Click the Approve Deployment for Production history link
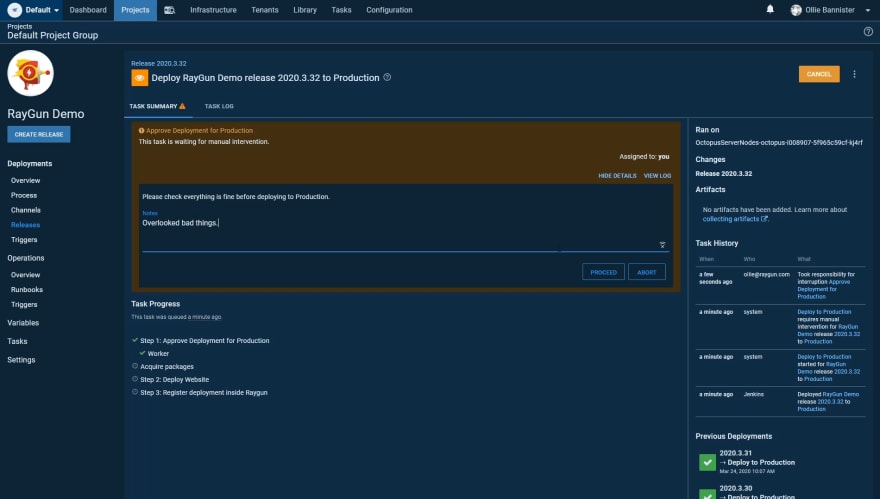880x499 pixels. pos(823,289)
